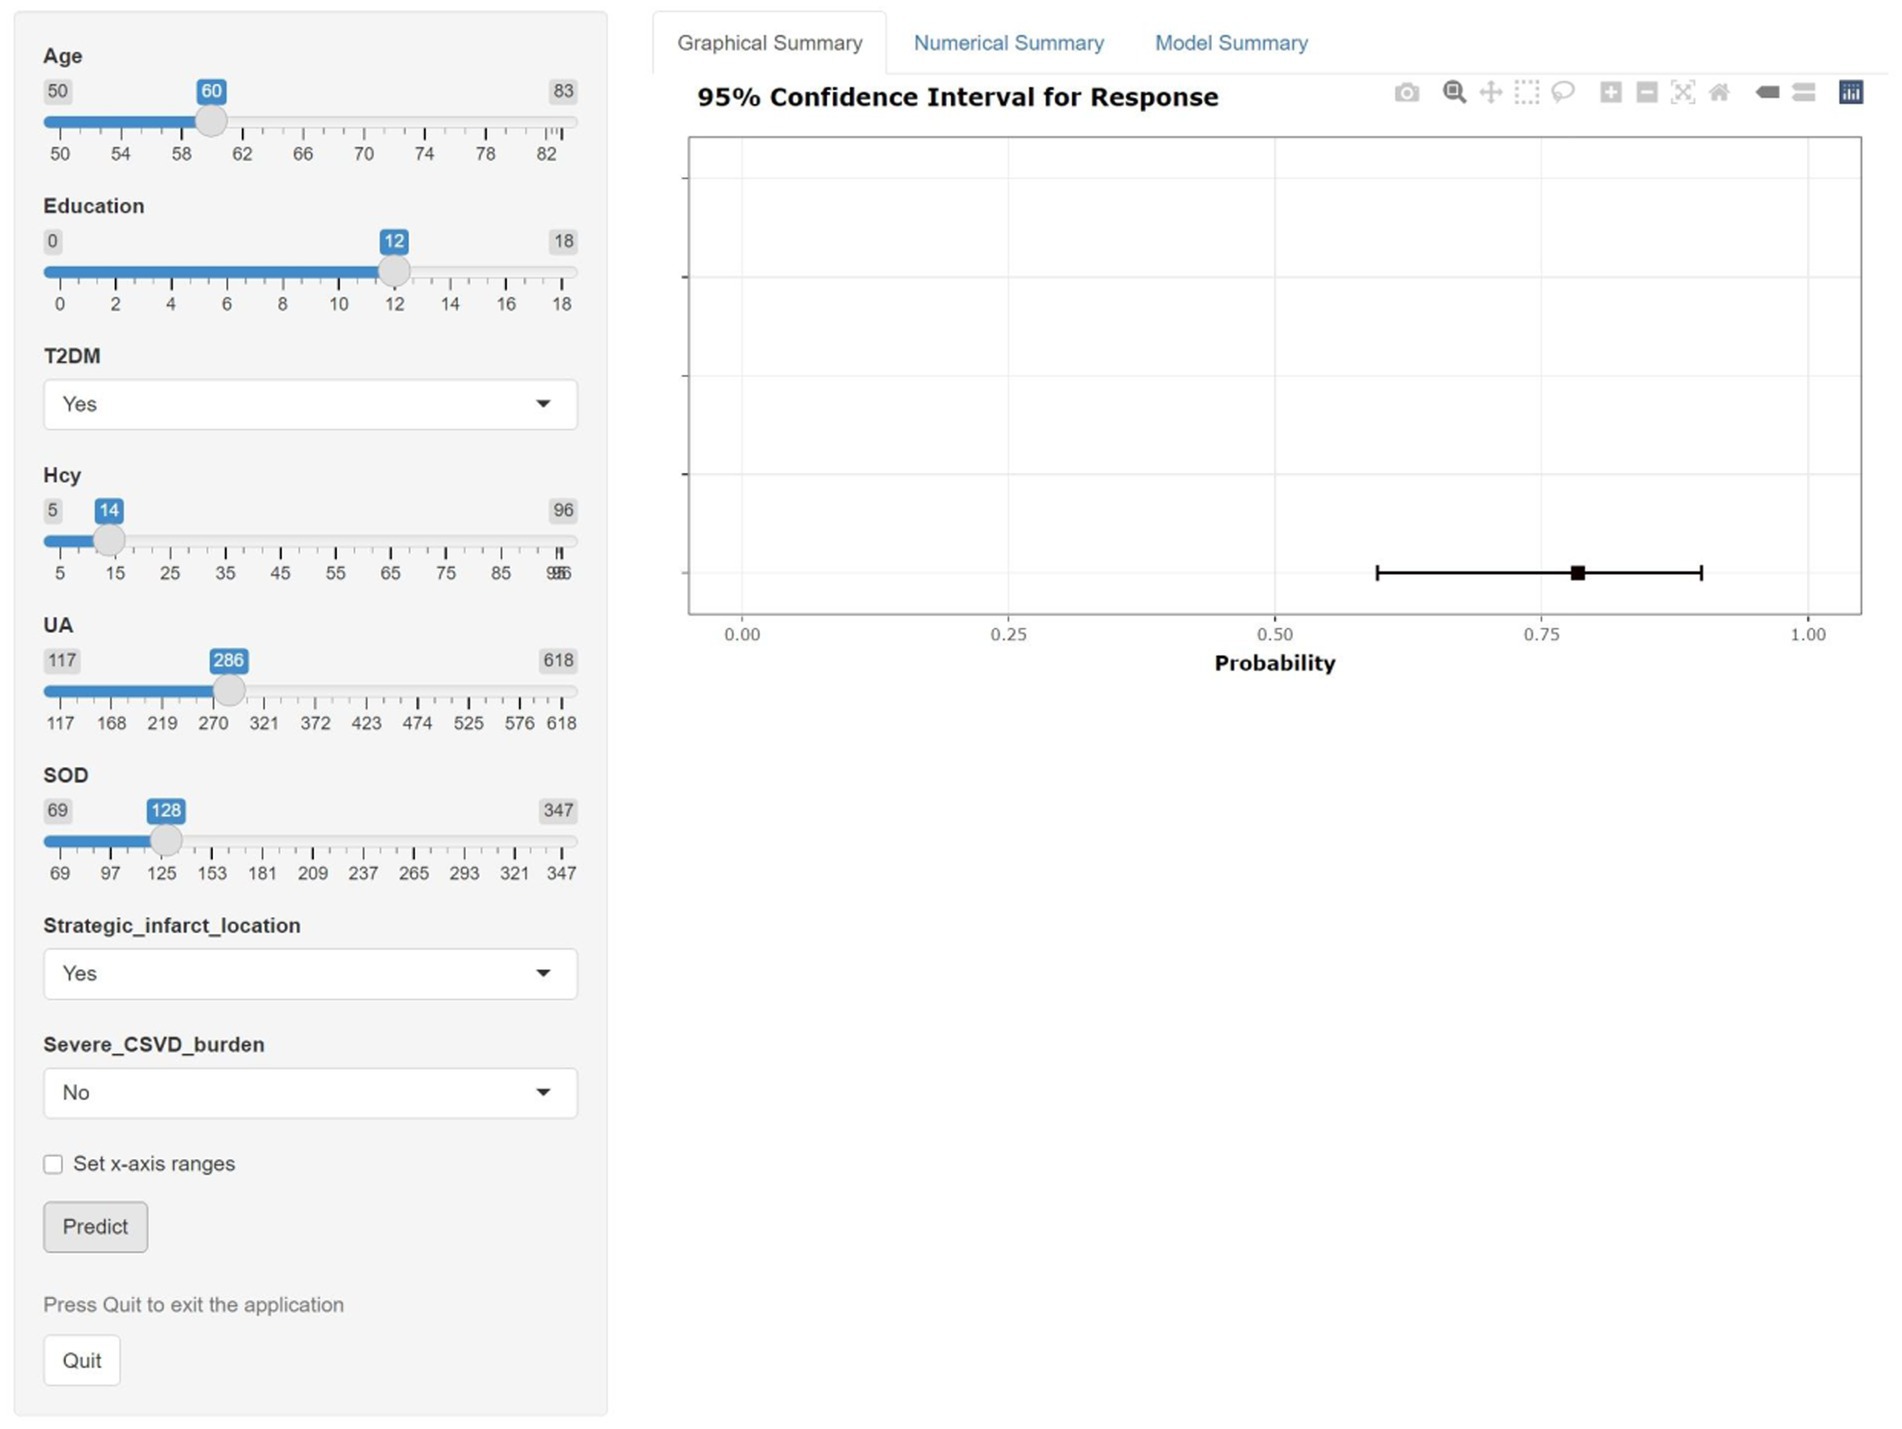Click the Quit button
This screenshot has width=1902, height=1429.
pos(82,1361)
